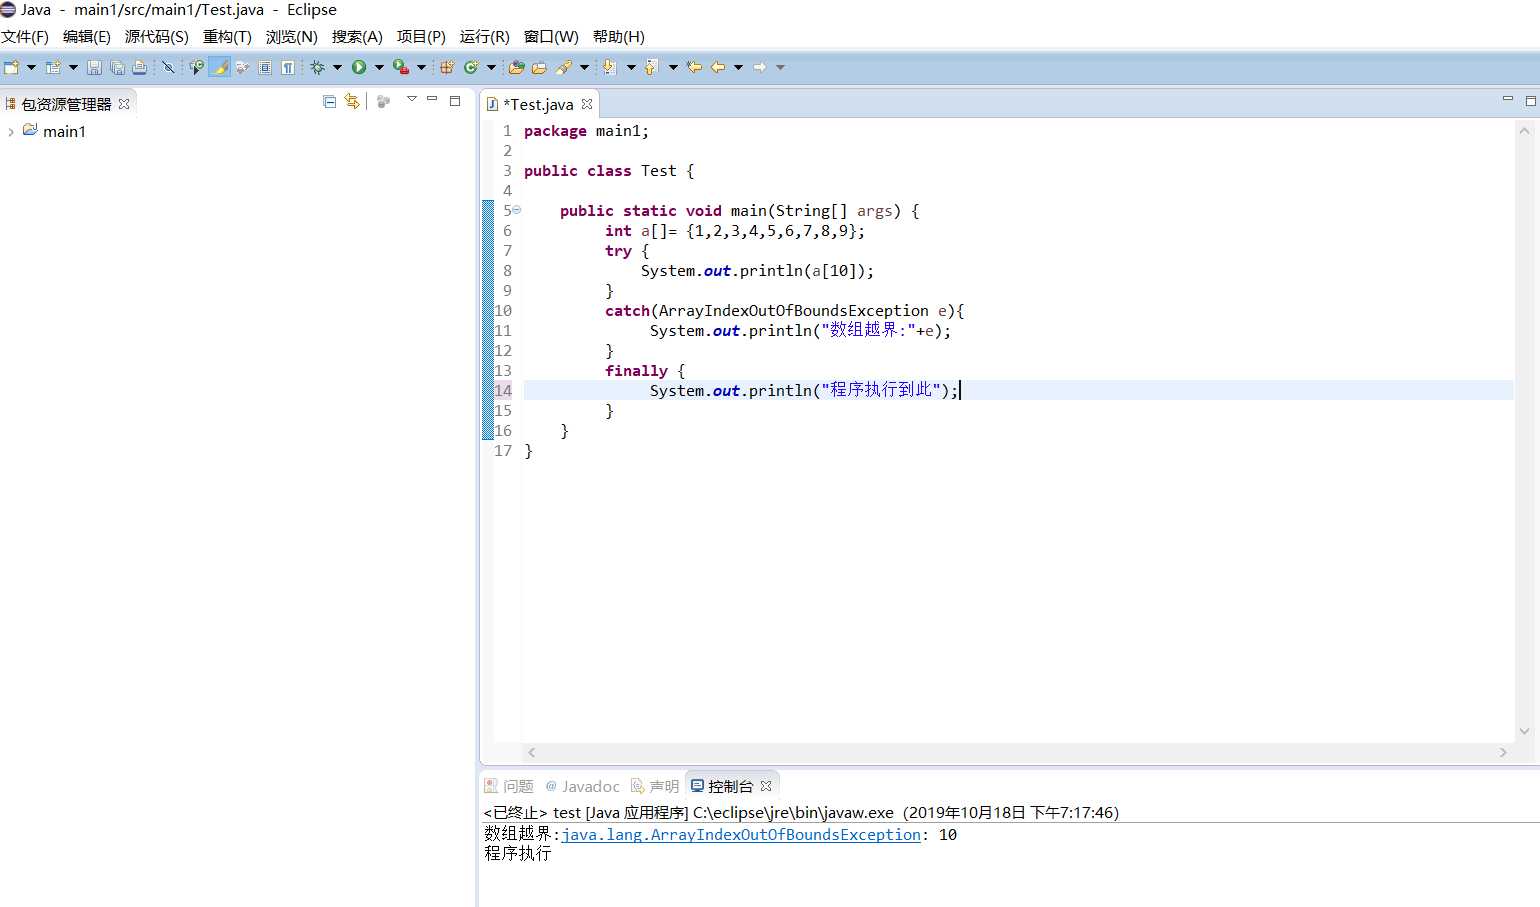Close the Test.java editor tab
This screenshot has width=1540, height=907.
coord(587,104)
